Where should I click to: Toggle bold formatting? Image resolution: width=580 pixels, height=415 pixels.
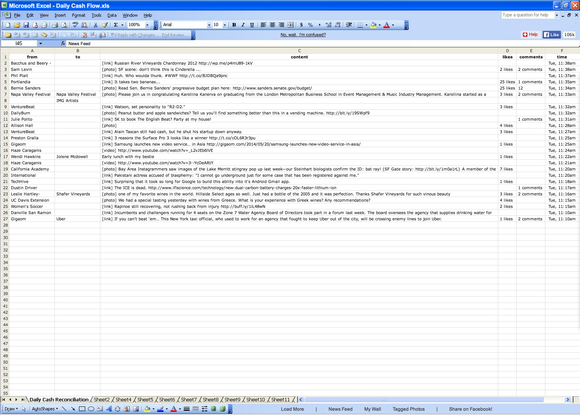click(x=234, y=25)
